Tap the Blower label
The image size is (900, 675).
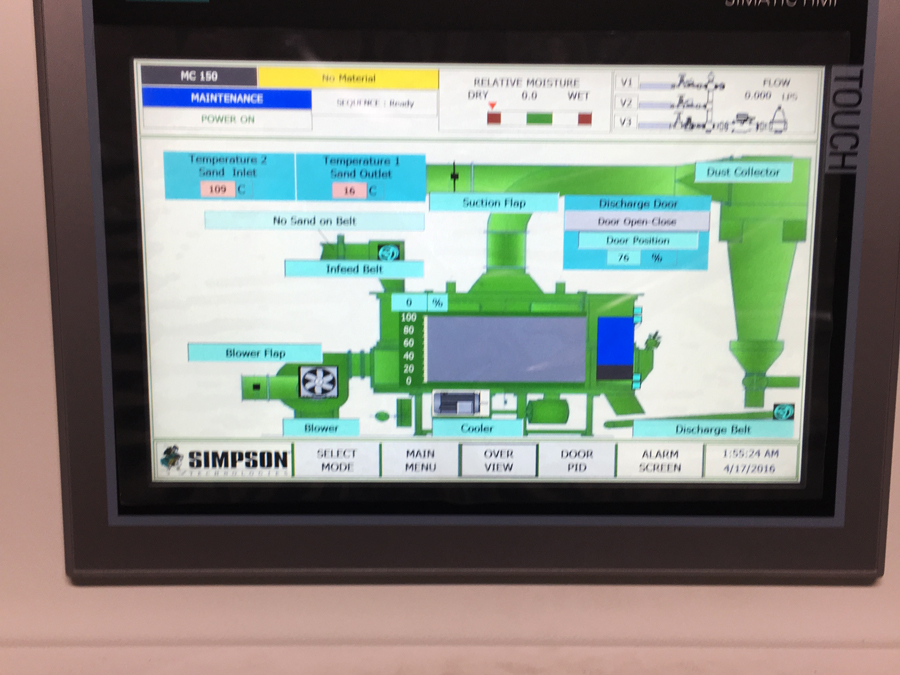coord(321,428)
